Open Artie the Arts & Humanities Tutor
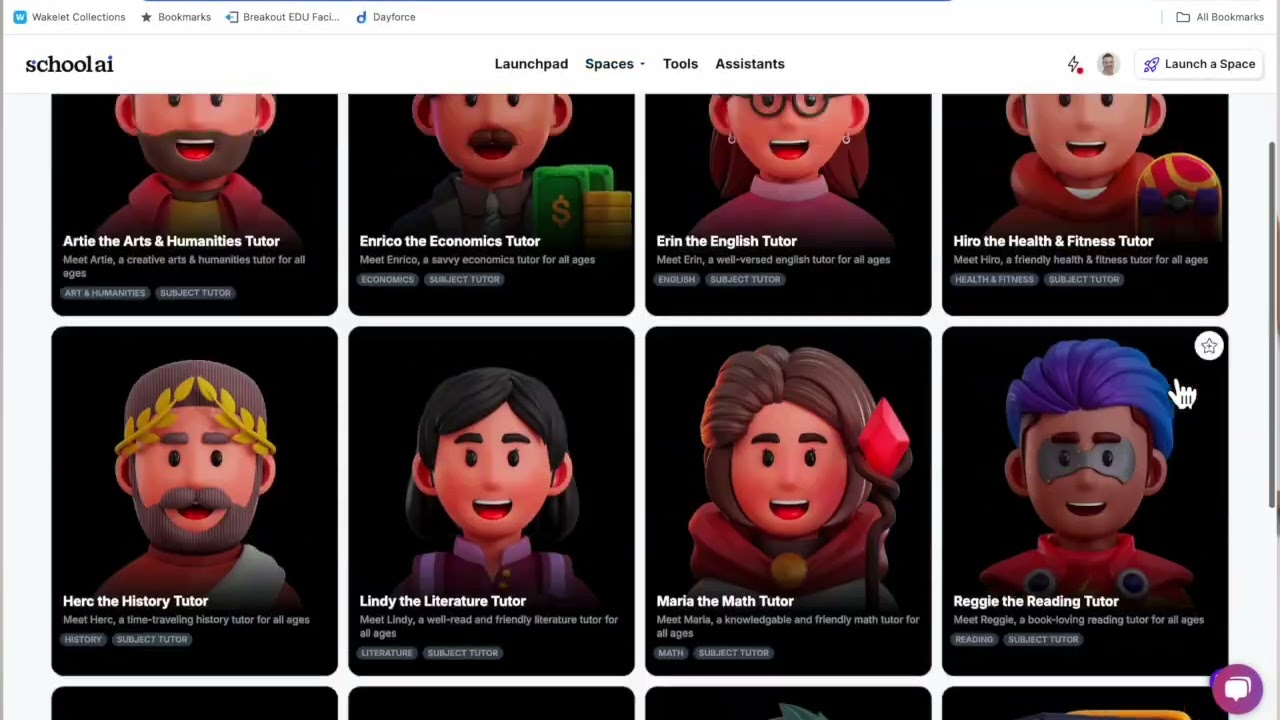The image size is (1280, 720). pos(194,204)
